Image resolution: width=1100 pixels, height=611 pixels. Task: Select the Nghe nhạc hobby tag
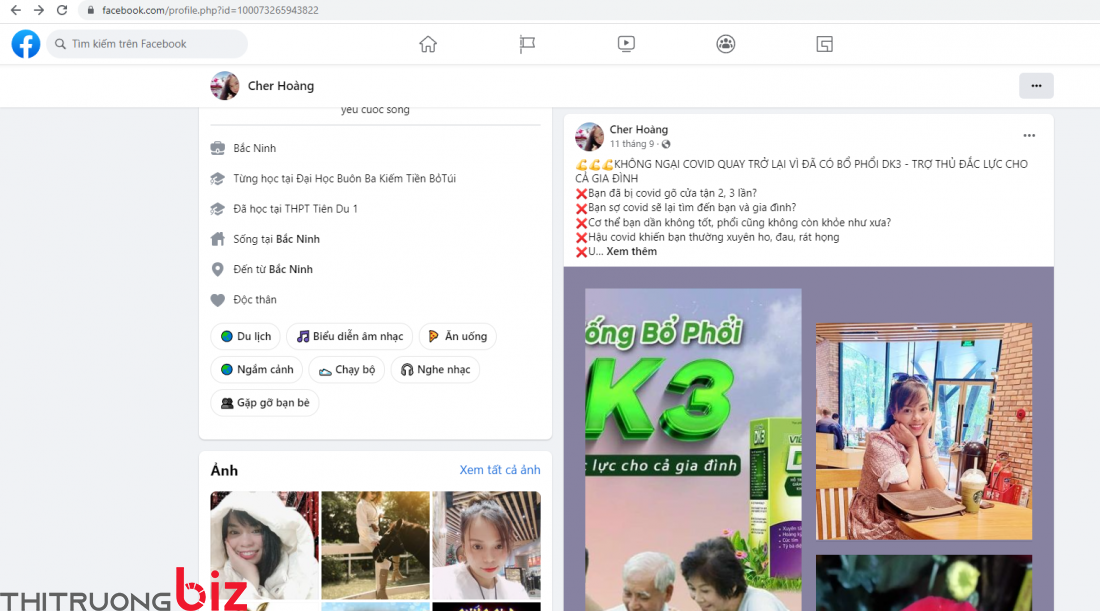pos(435,370)
